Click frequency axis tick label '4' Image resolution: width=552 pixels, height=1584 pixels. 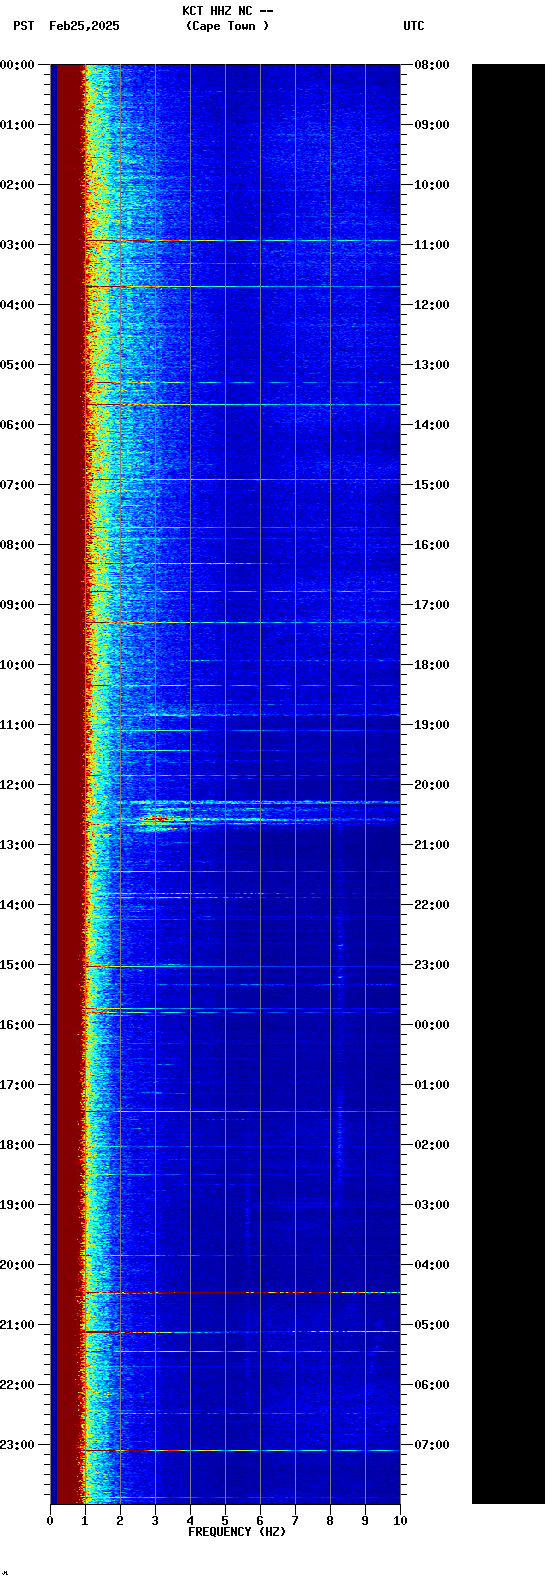[x=190, y=1521]
